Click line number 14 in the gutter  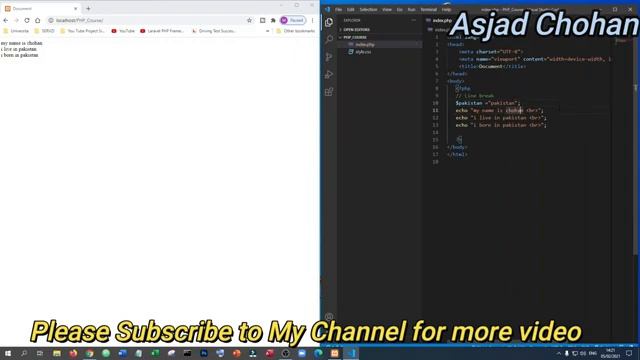pyautogui.click(x=435, y=133)
